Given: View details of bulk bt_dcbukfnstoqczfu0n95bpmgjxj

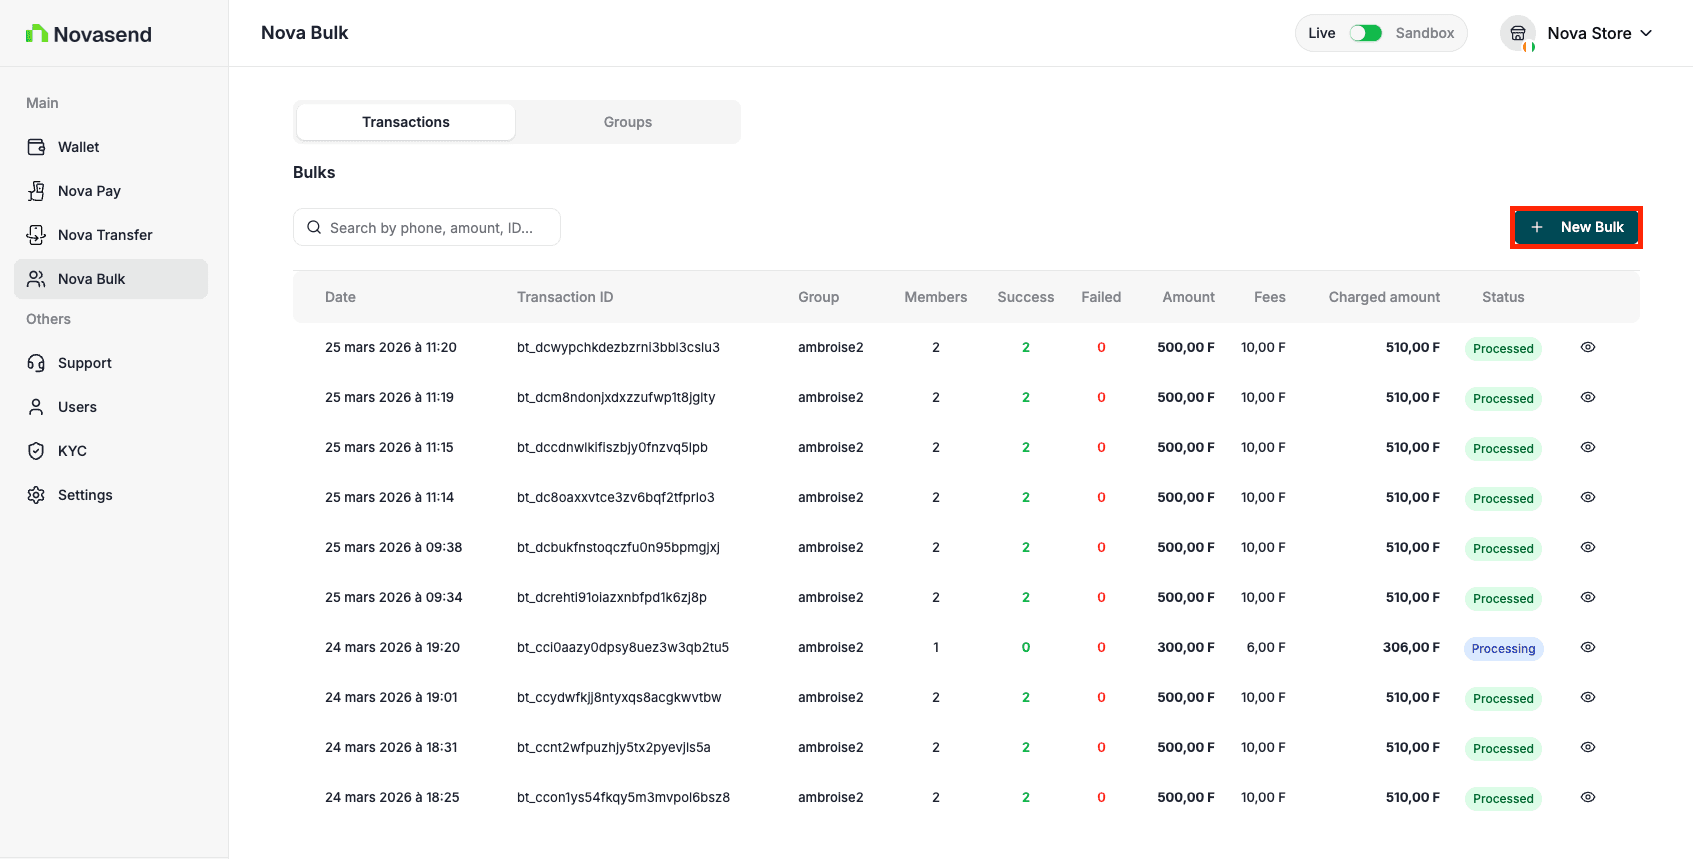Looking at the screenshot, I should [1588, 547].
